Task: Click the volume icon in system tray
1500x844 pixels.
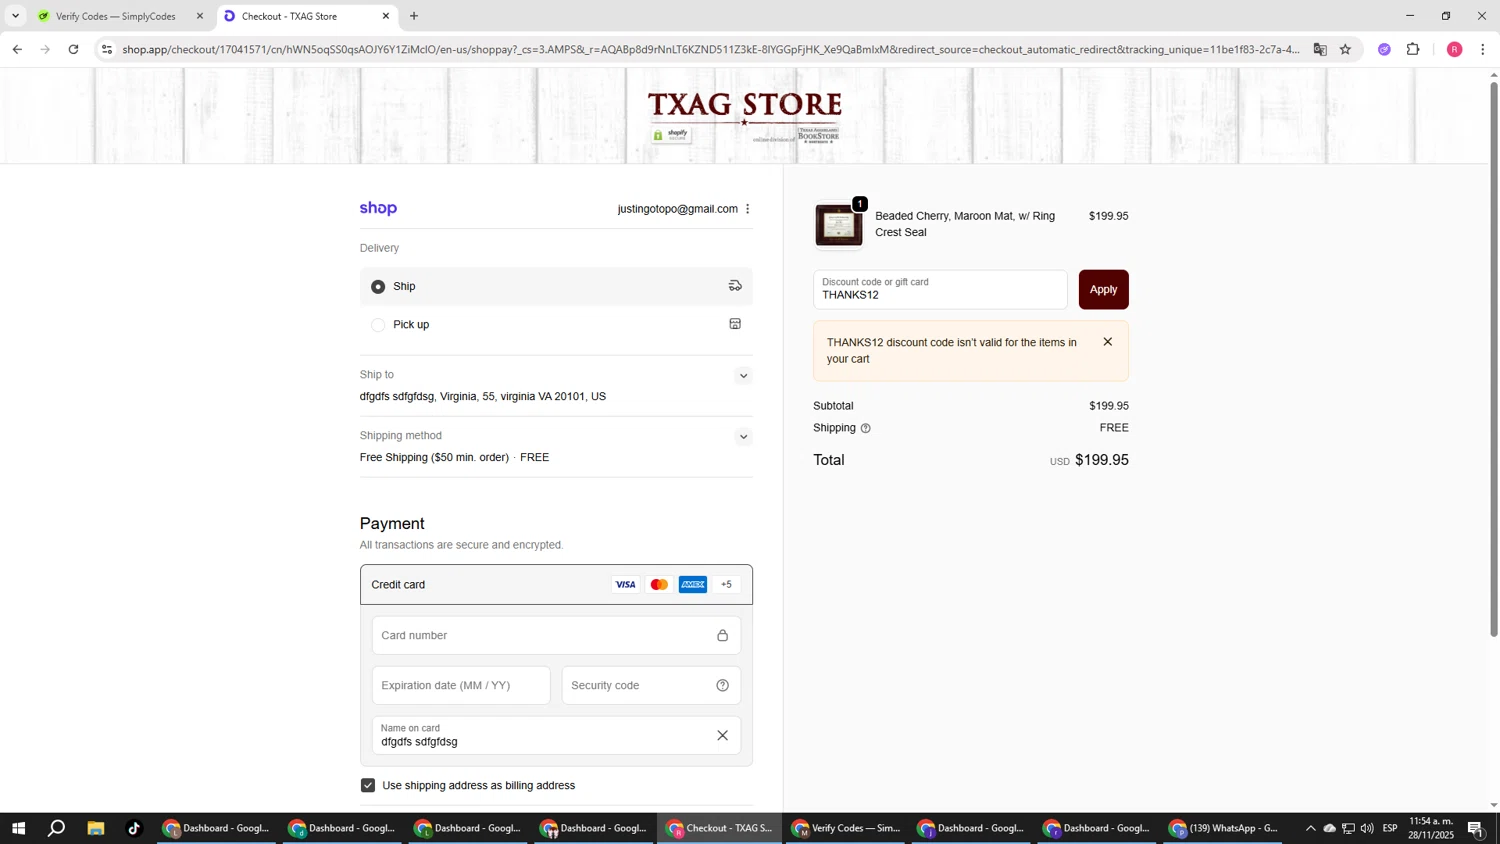Action: 1367,828
